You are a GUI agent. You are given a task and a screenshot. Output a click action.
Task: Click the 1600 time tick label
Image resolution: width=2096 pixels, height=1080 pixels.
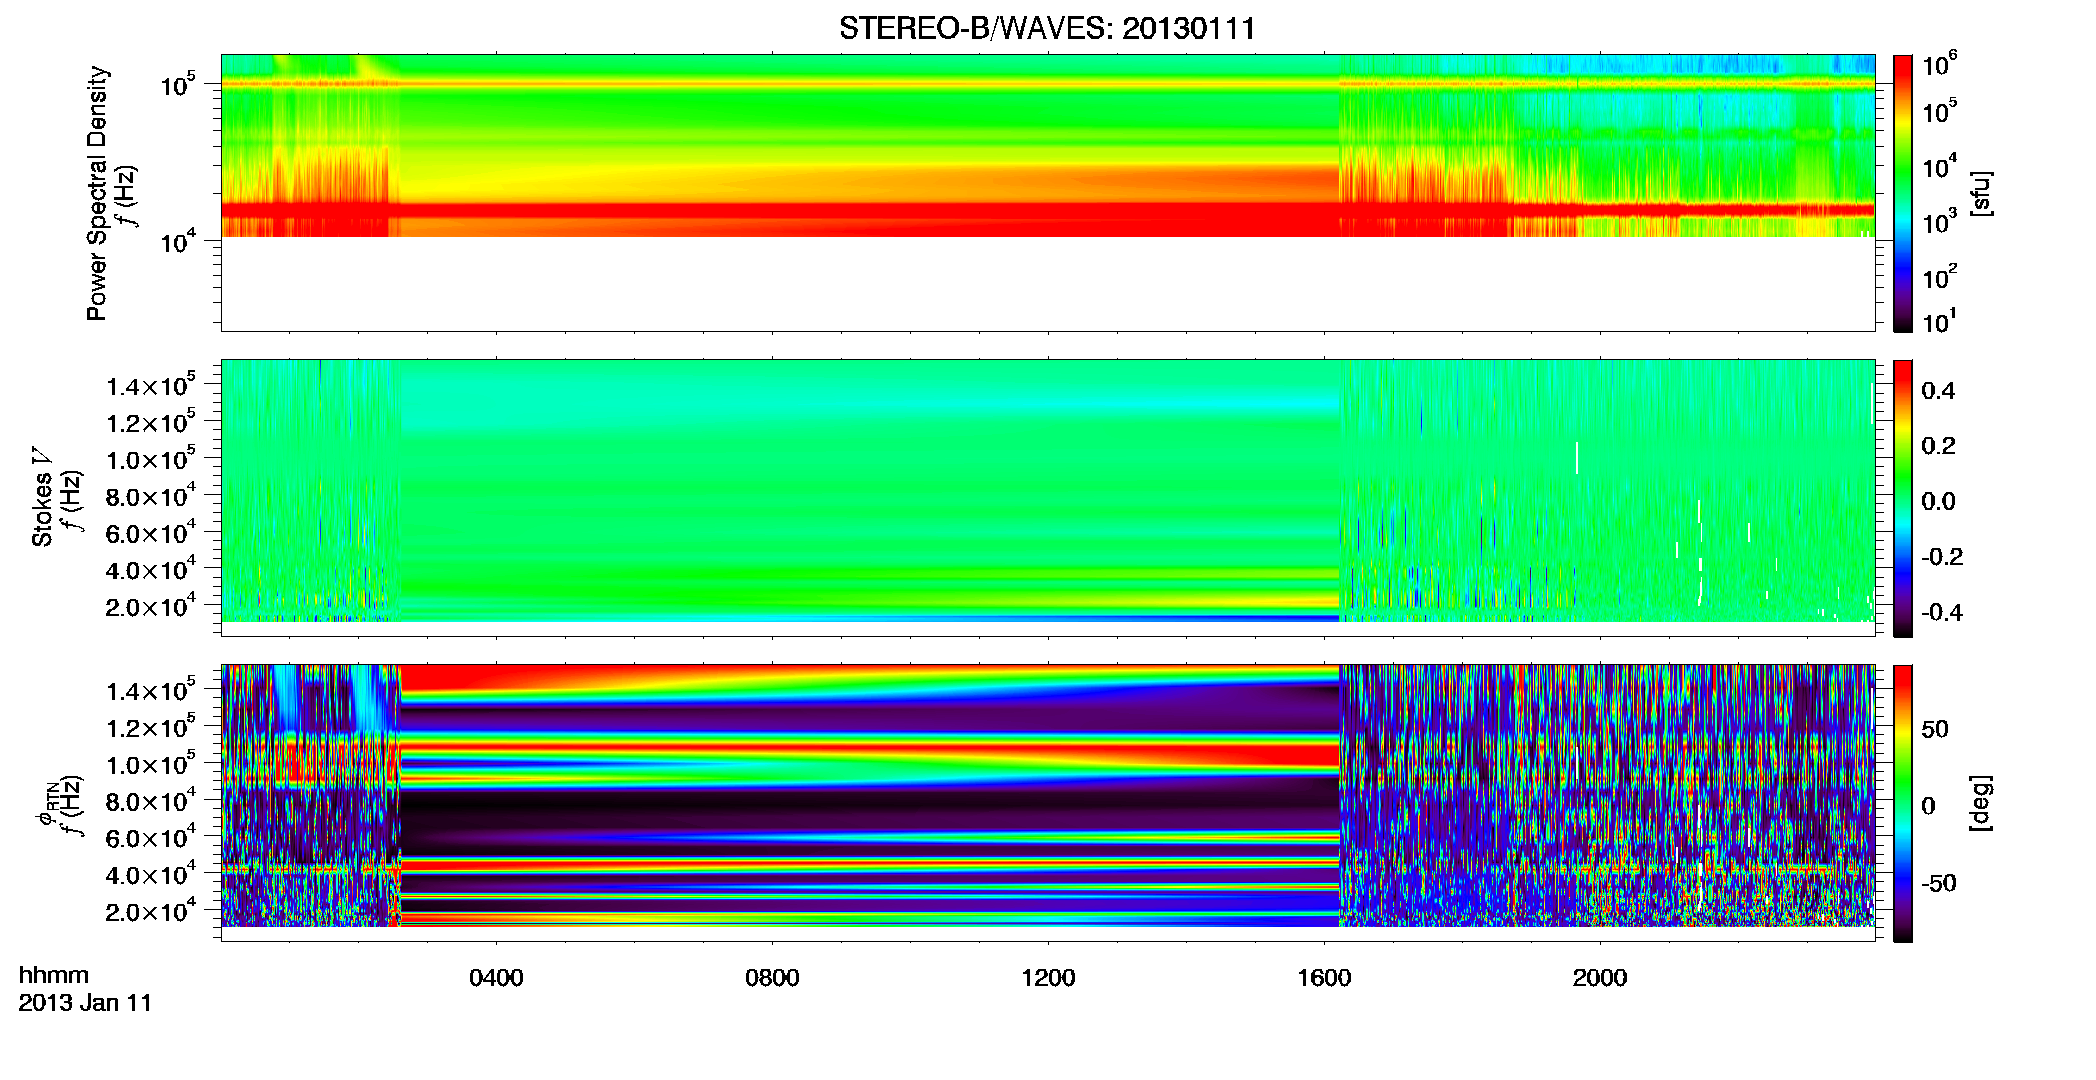(x=1324, y=978)
